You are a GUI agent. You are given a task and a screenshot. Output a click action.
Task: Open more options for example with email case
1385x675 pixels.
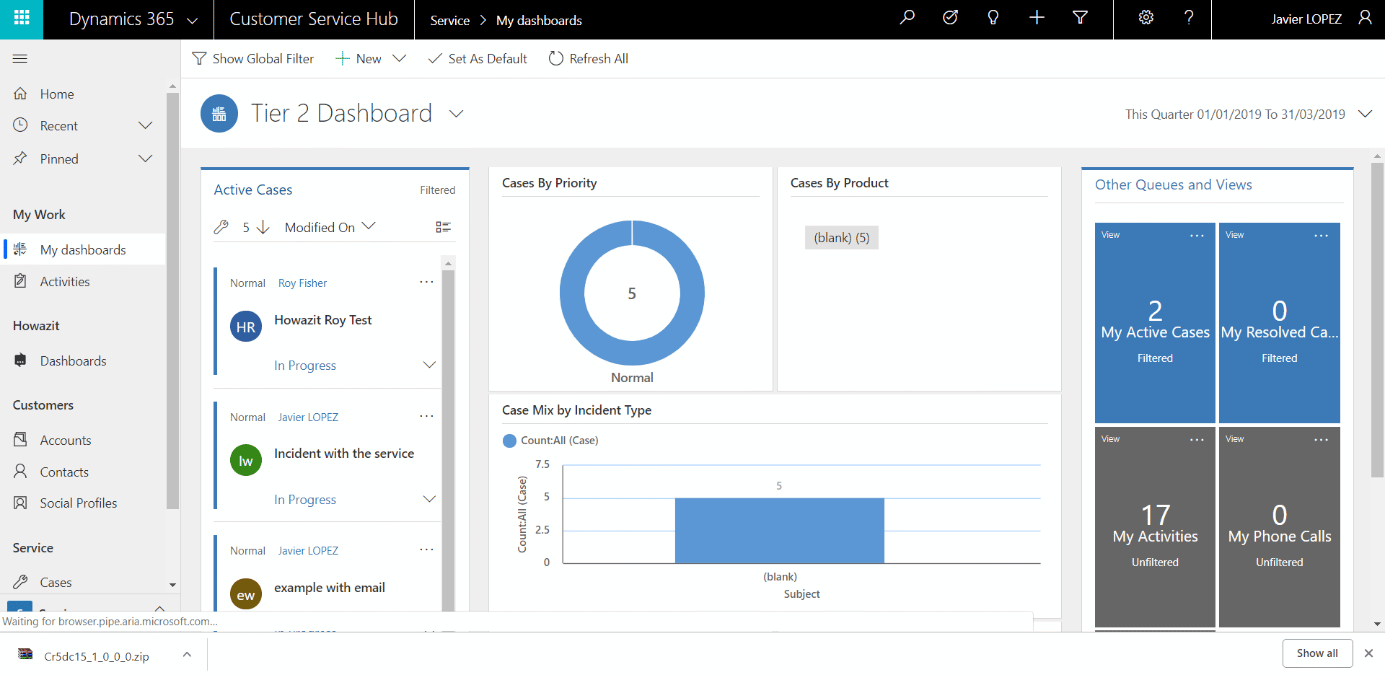point(427,550)
